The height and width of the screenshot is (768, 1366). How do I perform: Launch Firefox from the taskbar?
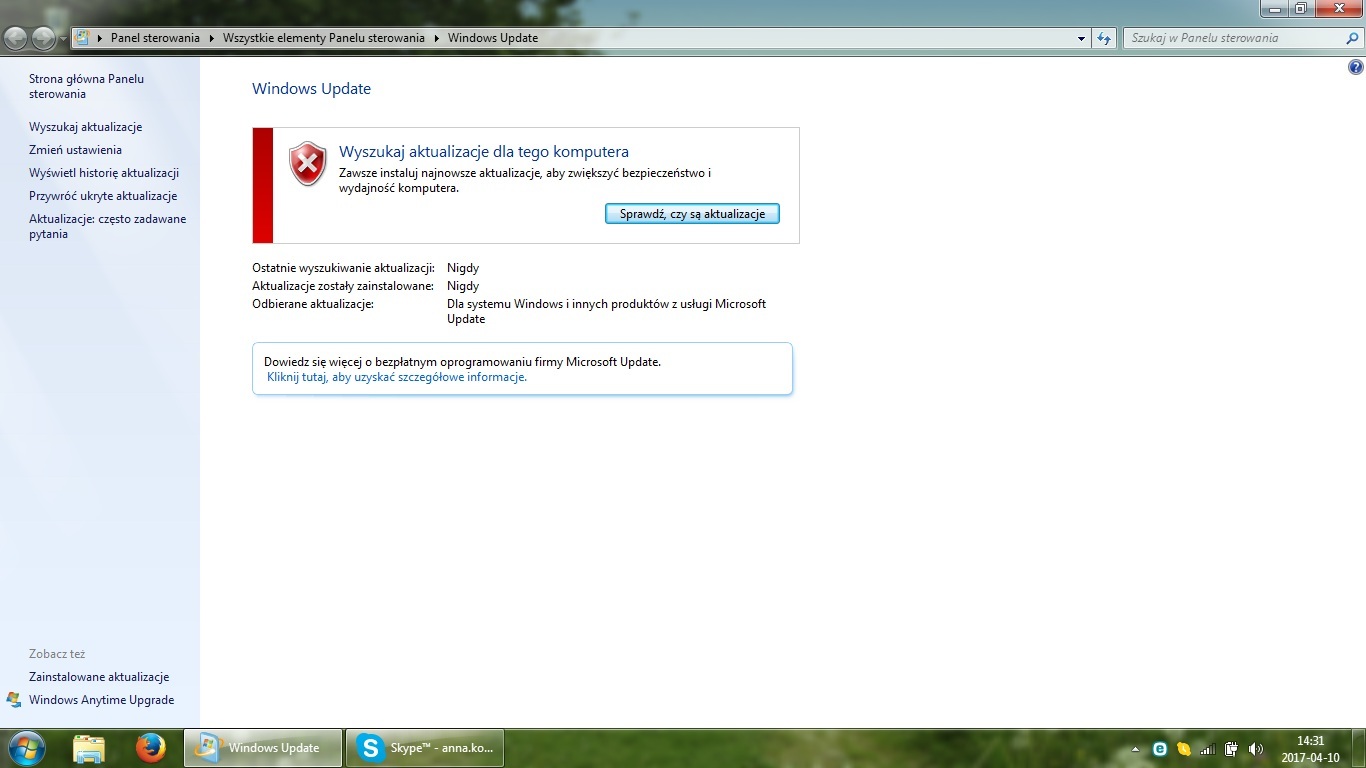coord(150,748)
